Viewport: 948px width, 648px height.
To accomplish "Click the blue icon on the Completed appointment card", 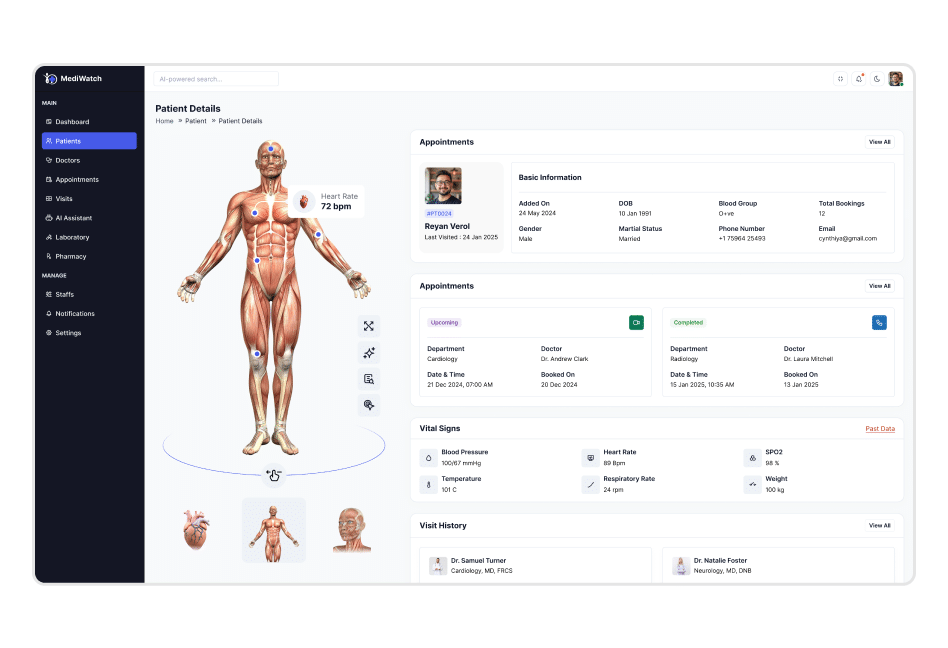I will tap(878, 322).
